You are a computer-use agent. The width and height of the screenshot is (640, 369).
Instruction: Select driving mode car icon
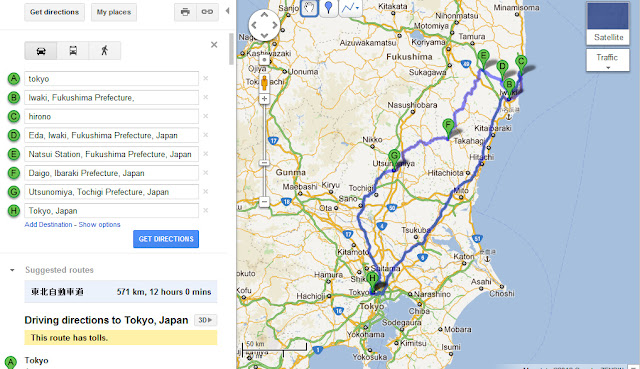pos(41,51)
